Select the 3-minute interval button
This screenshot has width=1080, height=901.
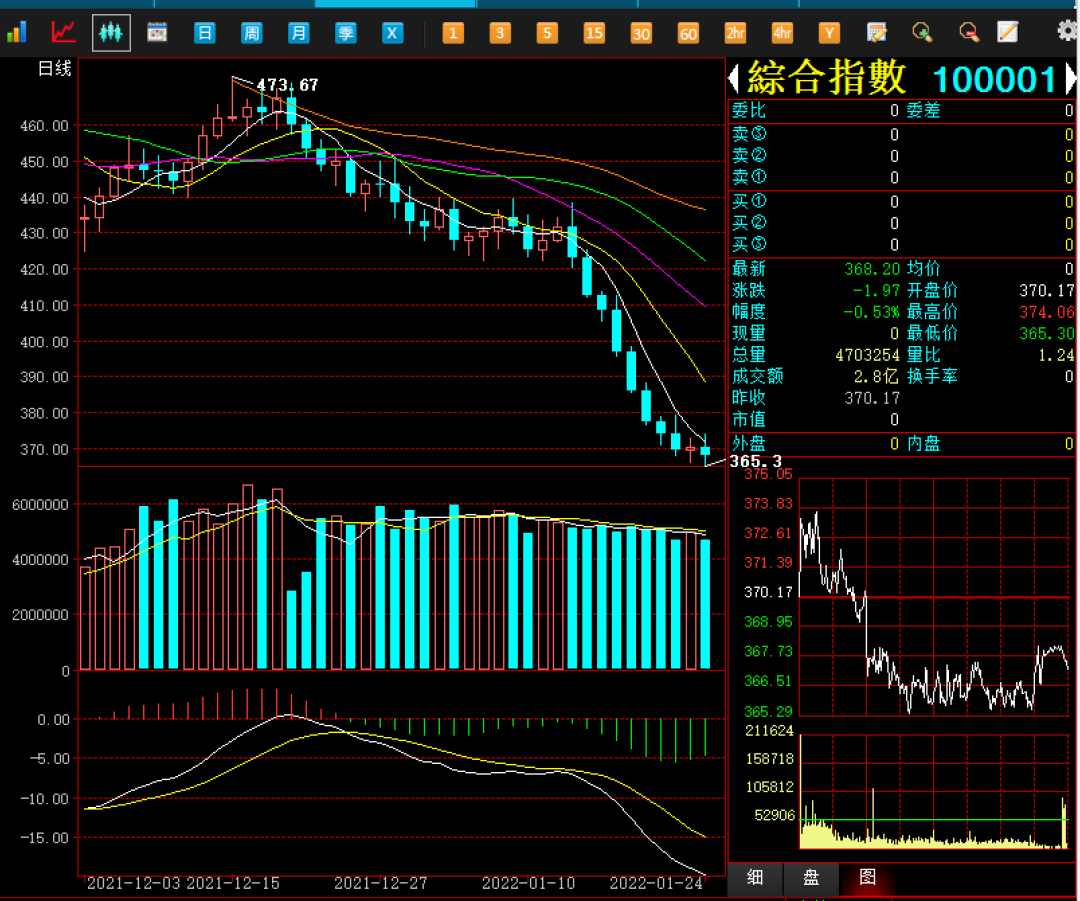500,32
